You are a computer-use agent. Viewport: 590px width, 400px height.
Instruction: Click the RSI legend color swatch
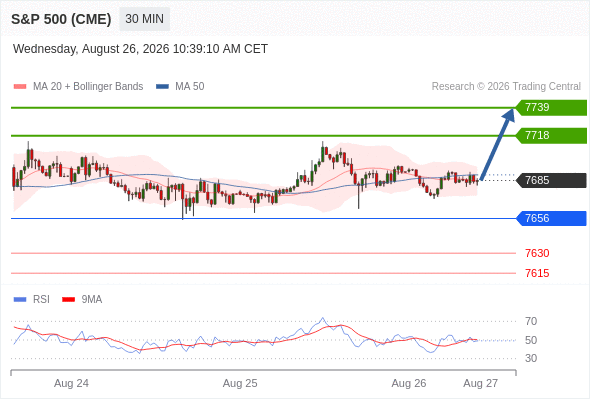pos(20,300)
